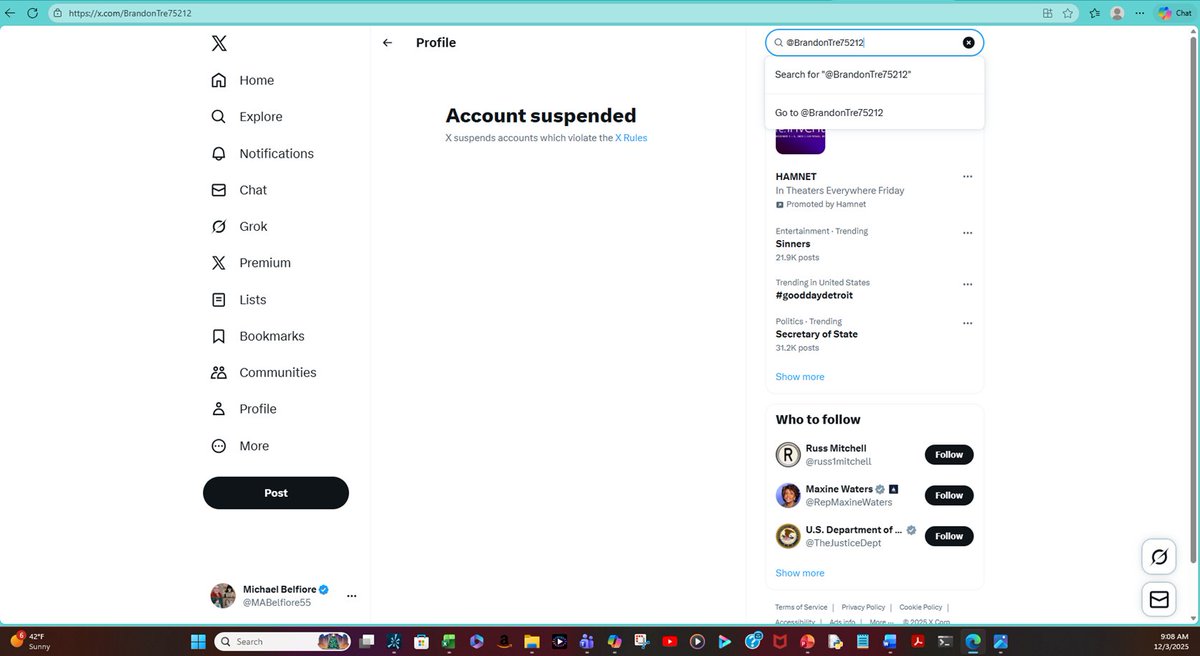Screen dimensions: 1200x656
Task: Open the browser favorites list icon
Action: (x=1095, y=13)
